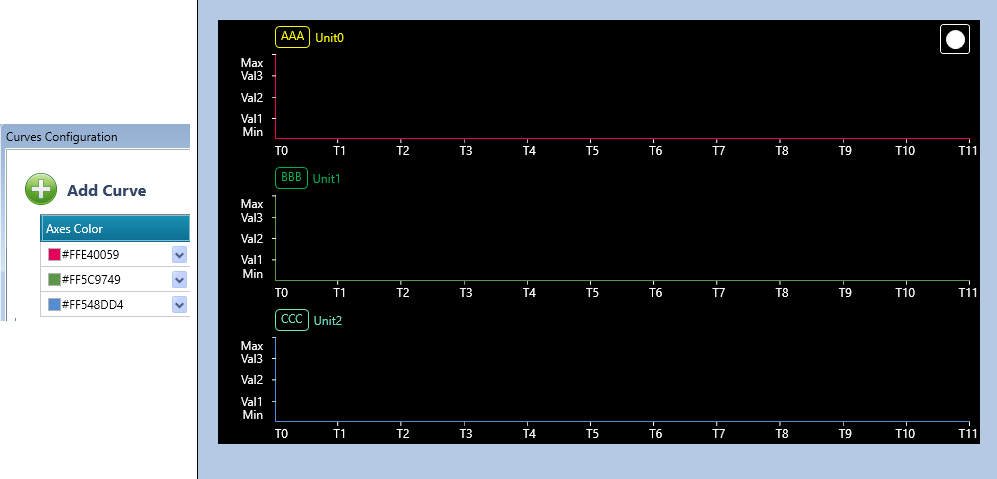Select the AAA curve label badge

click(x=292, y=37)
